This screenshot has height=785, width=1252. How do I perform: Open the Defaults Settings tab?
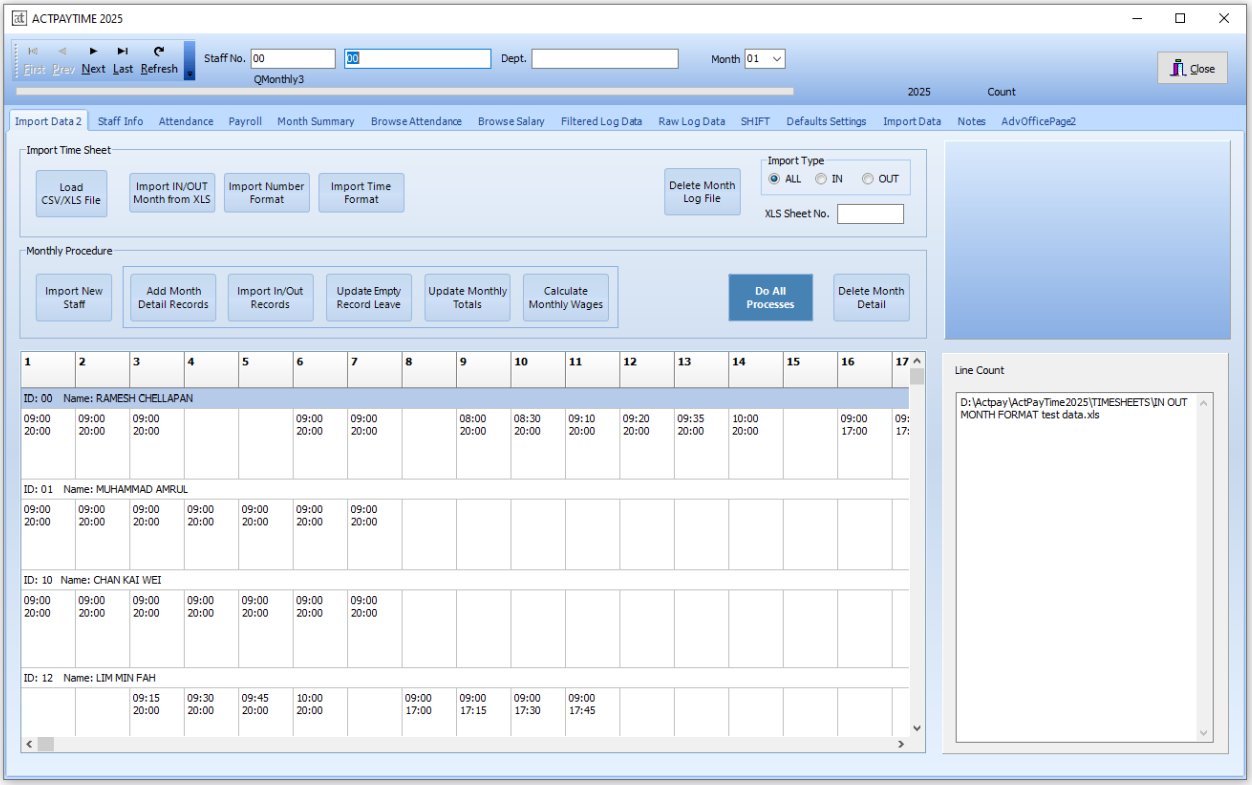(x=825, y=121)
